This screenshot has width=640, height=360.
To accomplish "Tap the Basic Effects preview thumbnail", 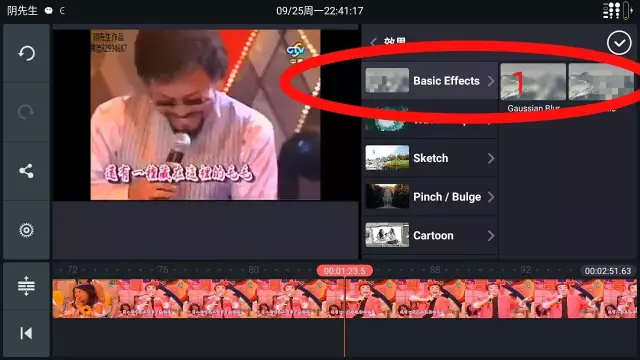I will (387, 80).
